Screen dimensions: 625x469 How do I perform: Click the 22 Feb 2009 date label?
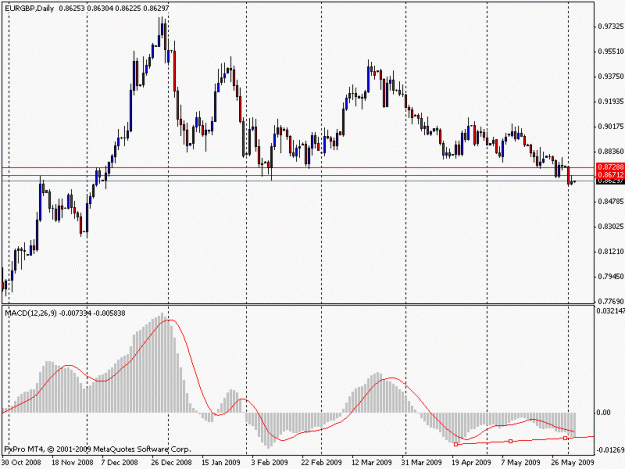click(322, 462)
